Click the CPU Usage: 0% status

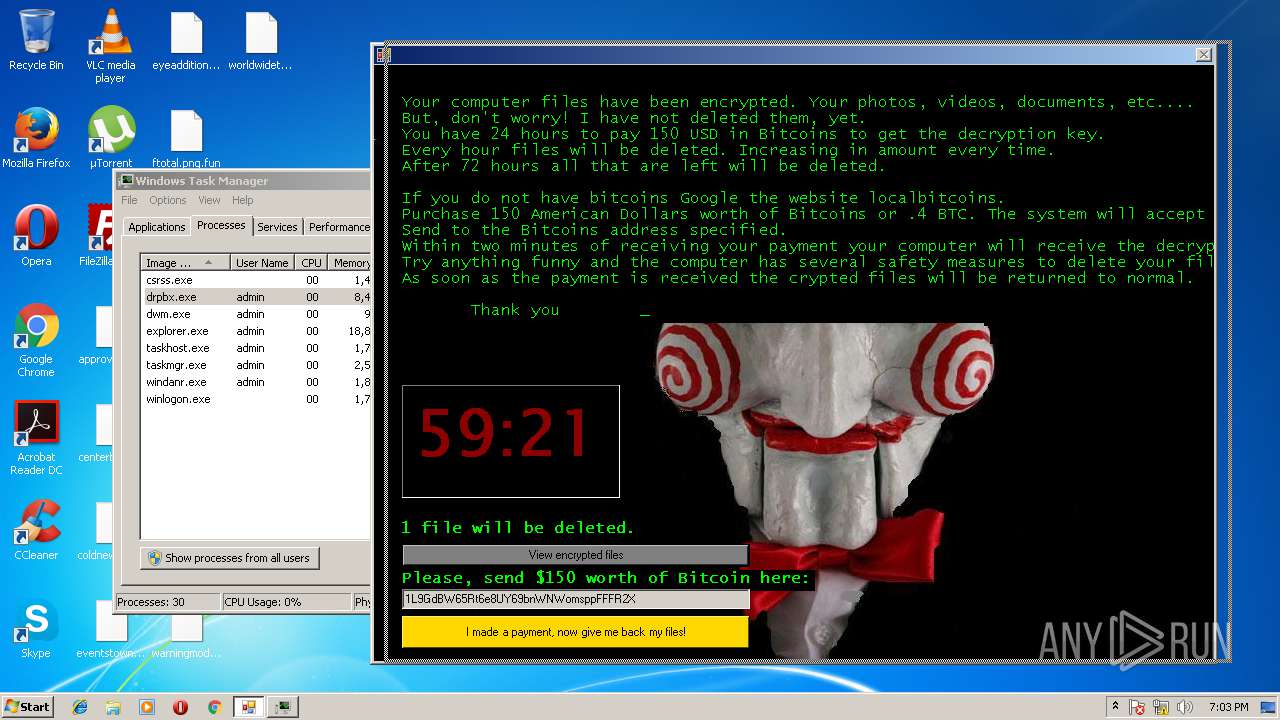(286, 602)
